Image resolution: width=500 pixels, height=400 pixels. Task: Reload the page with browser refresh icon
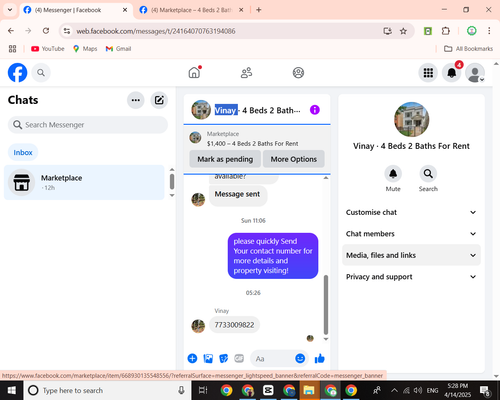tap(46, 31)
